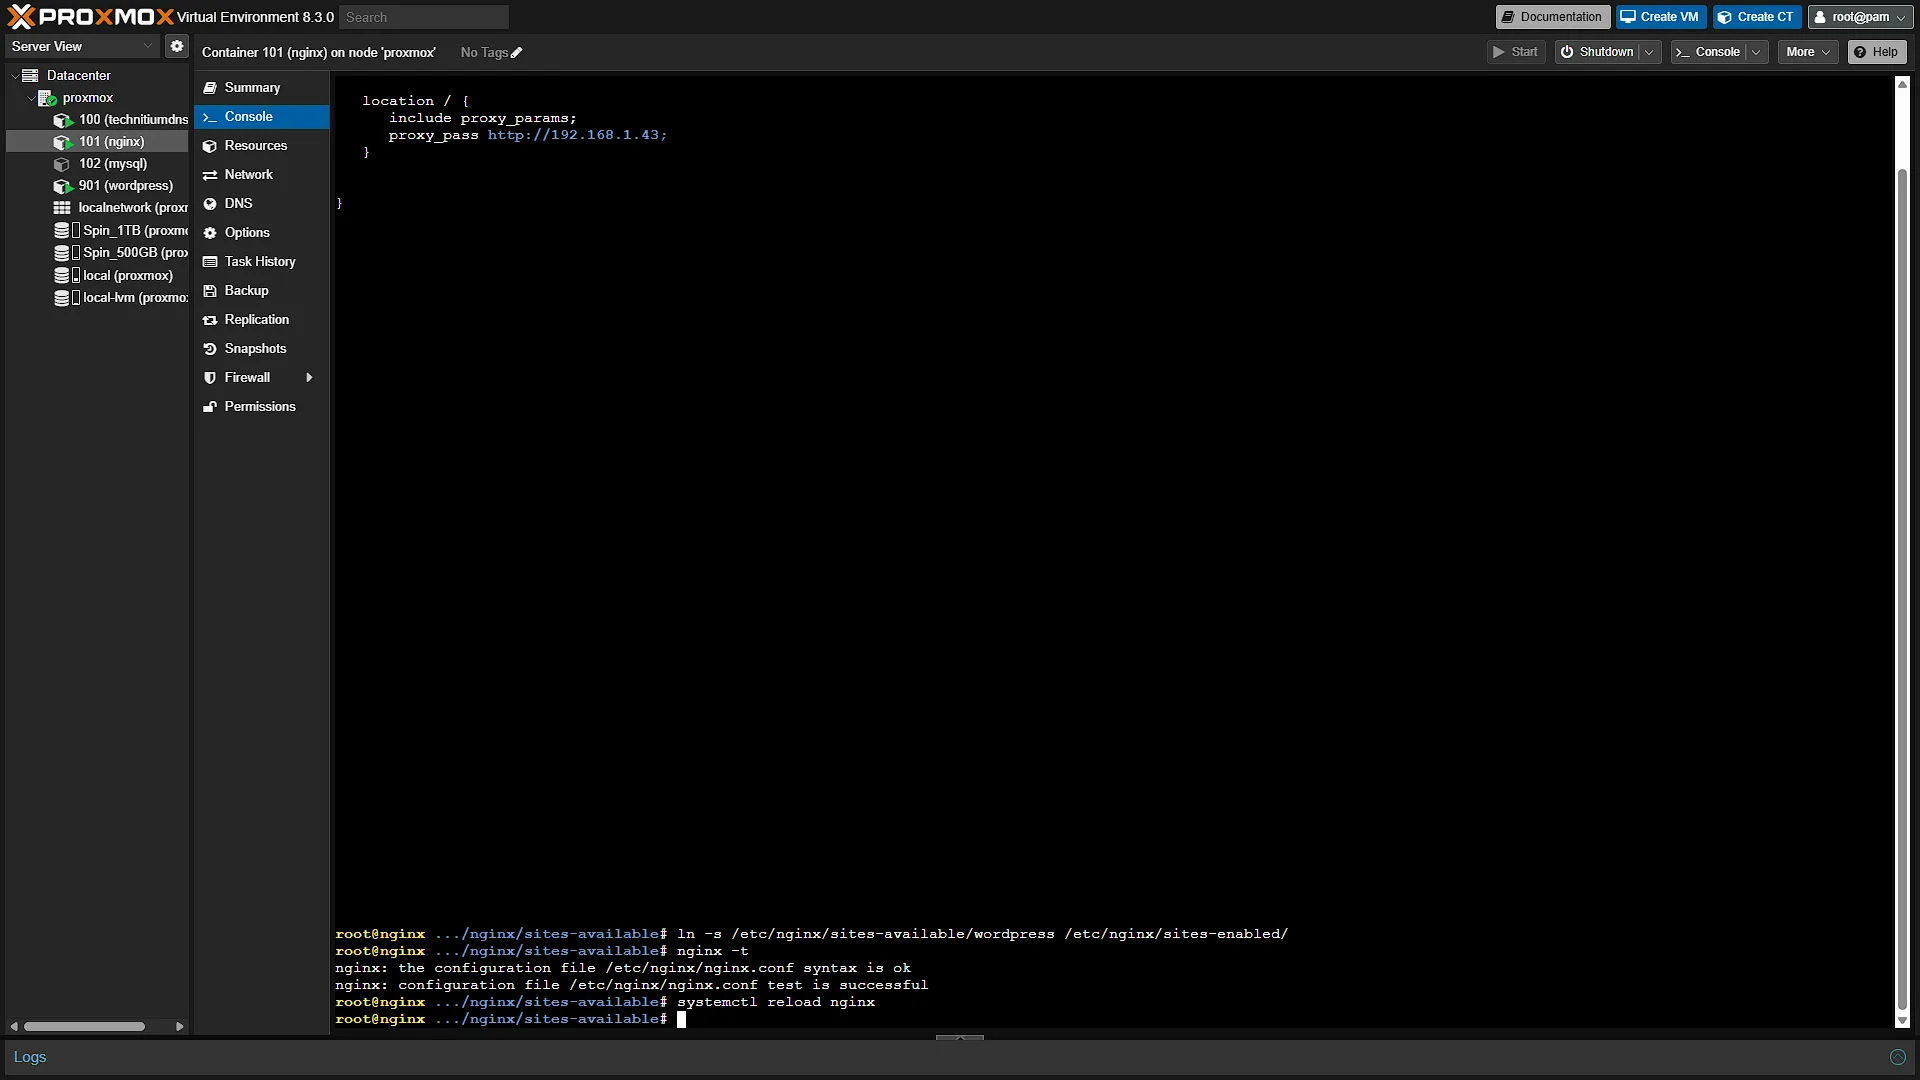Screen dimensions: 1920x1080
Task: Click the Logs label
Action: tap(30, 1057)
